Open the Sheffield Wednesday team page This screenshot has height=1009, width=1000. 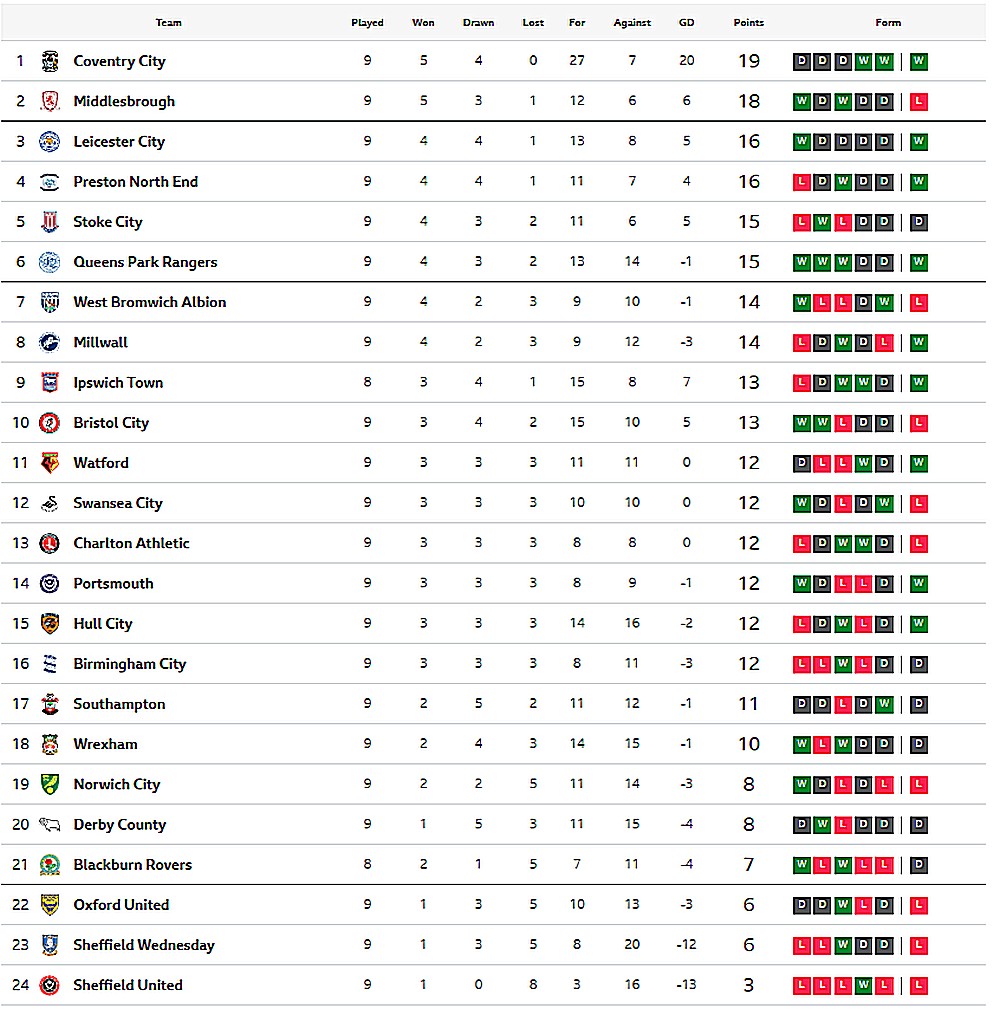coord(144,945)
